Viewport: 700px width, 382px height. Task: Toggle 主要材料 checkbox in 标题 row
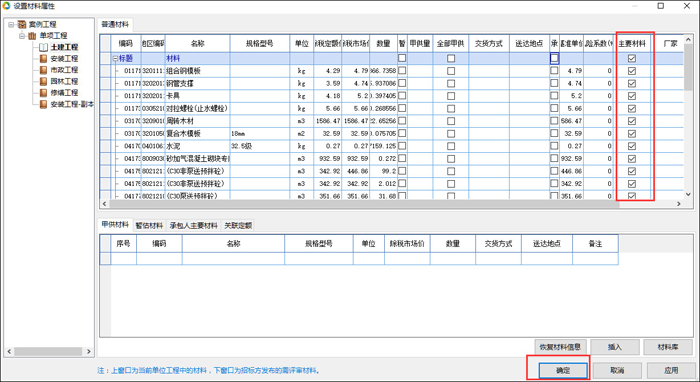coord(632,58)
